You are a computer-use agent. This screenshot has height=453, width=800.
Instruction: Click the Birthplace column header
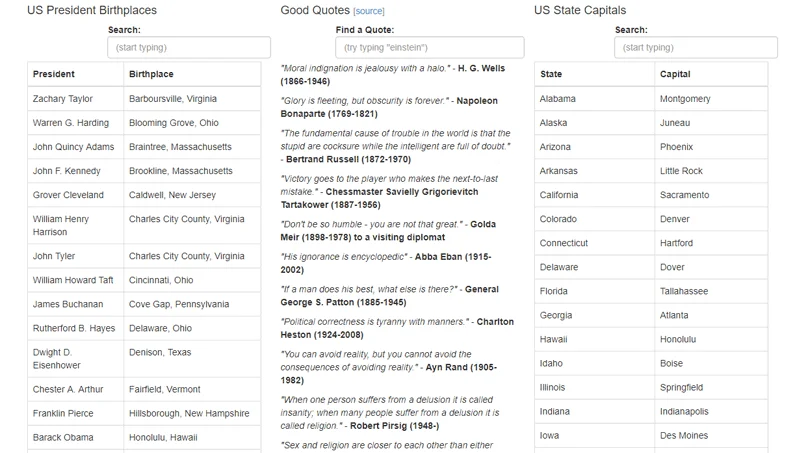pyautogui.click(x=151, y=74)
